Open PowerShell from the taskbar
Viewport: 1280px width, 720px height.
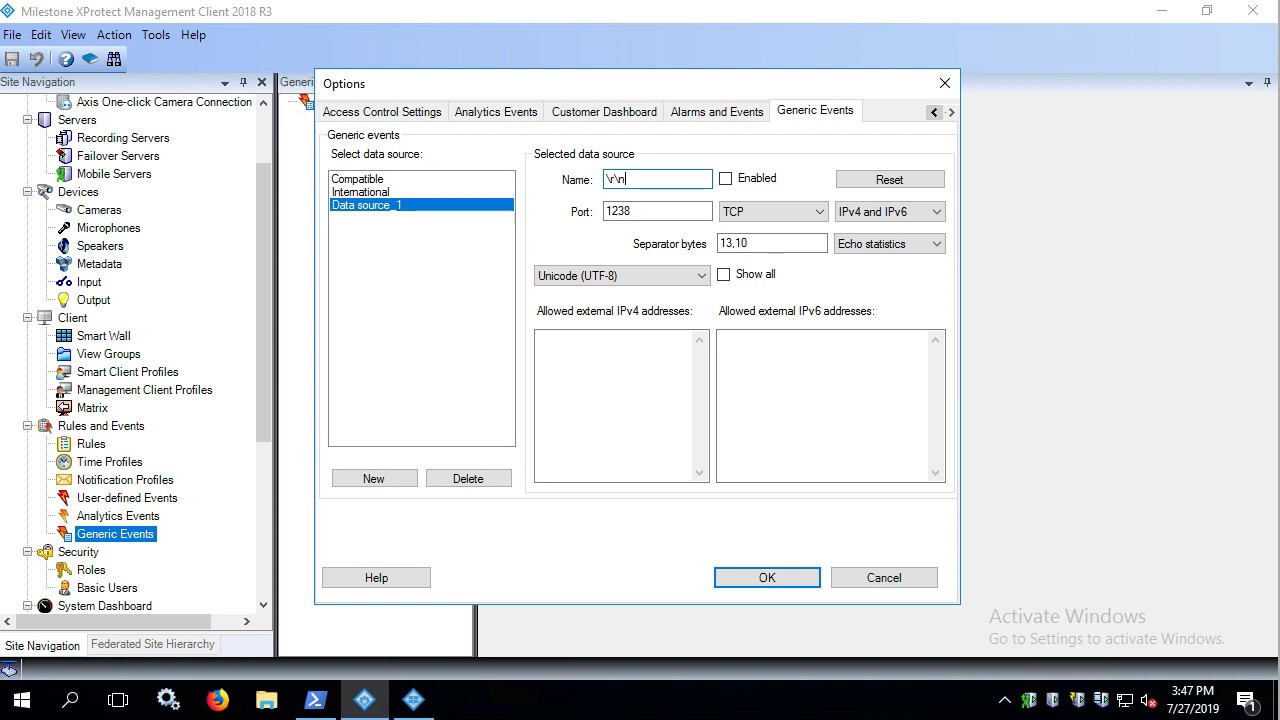click(x=315, y=700)
